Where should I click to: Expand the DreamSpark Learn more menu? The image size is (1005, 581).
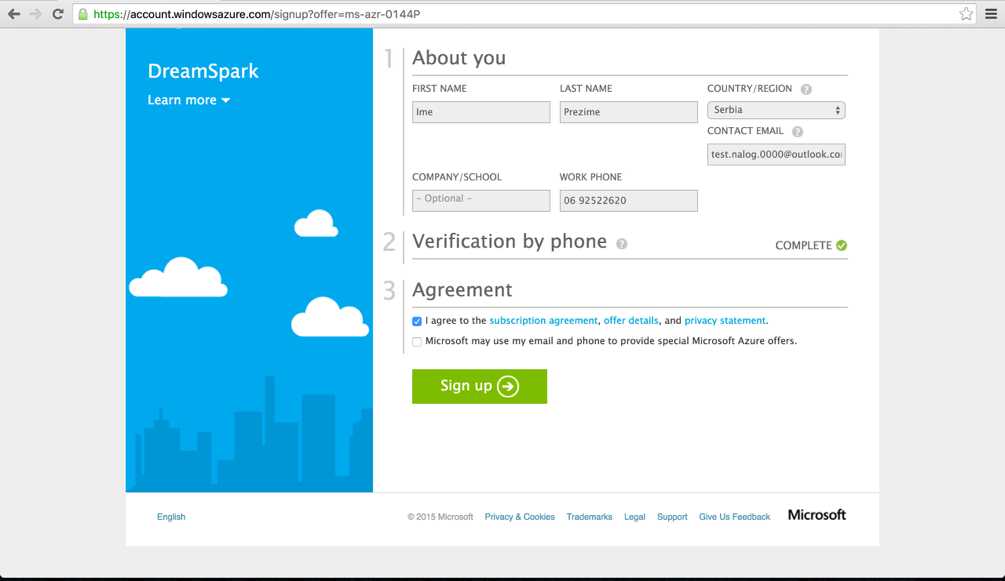point(188,100)
